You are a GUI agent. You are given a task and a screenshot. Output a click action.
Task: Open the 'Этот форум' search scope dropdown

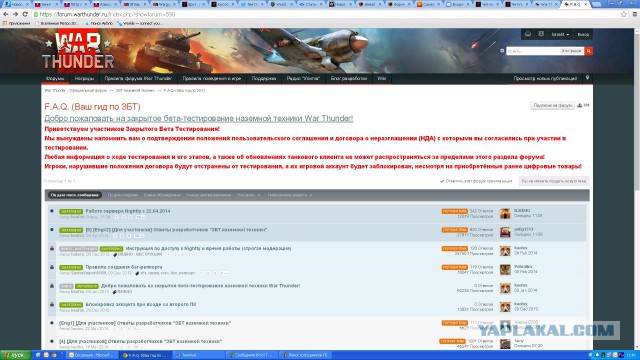click(571, 51)
